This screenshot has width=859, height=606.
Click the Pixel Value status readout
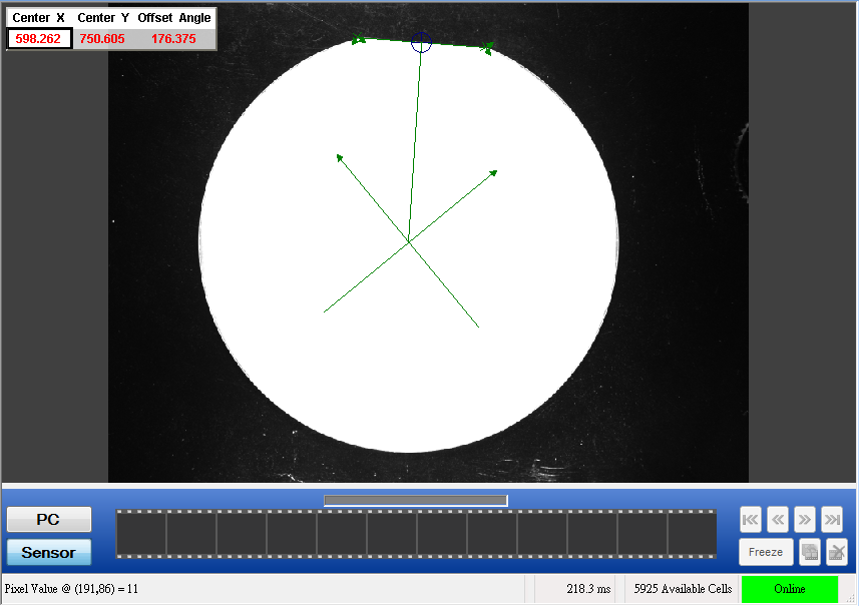pyautogui.click(x=71, y=589)
